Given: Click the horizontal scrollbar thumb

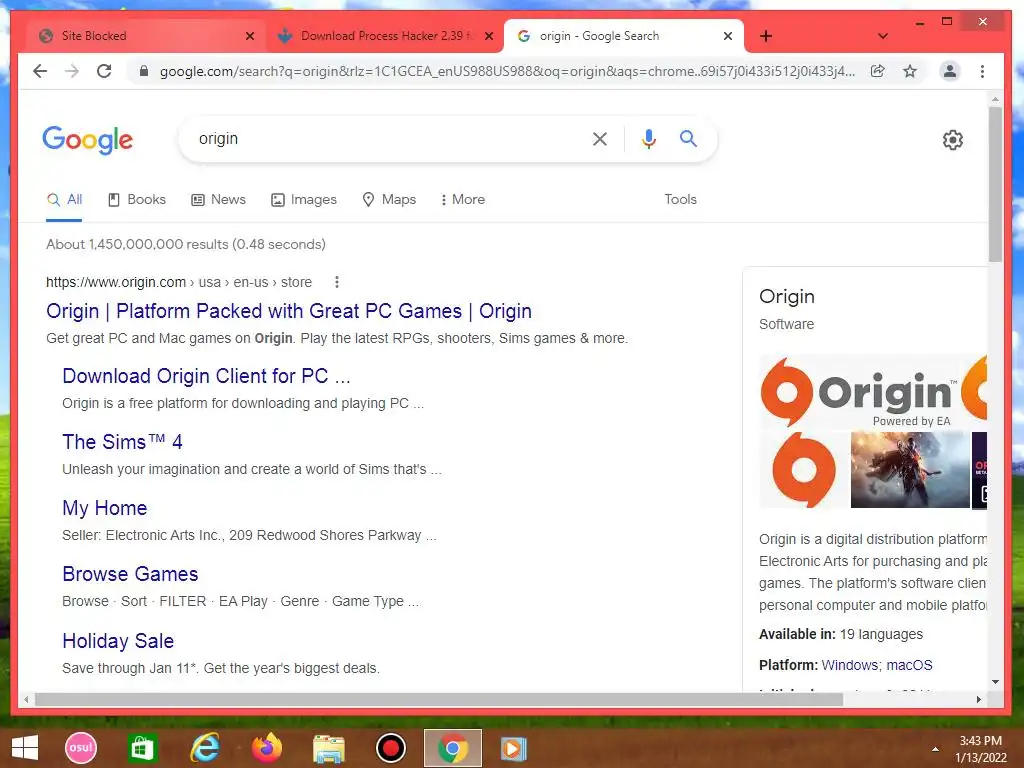Looking at the screenshot, I should [439, 699].
